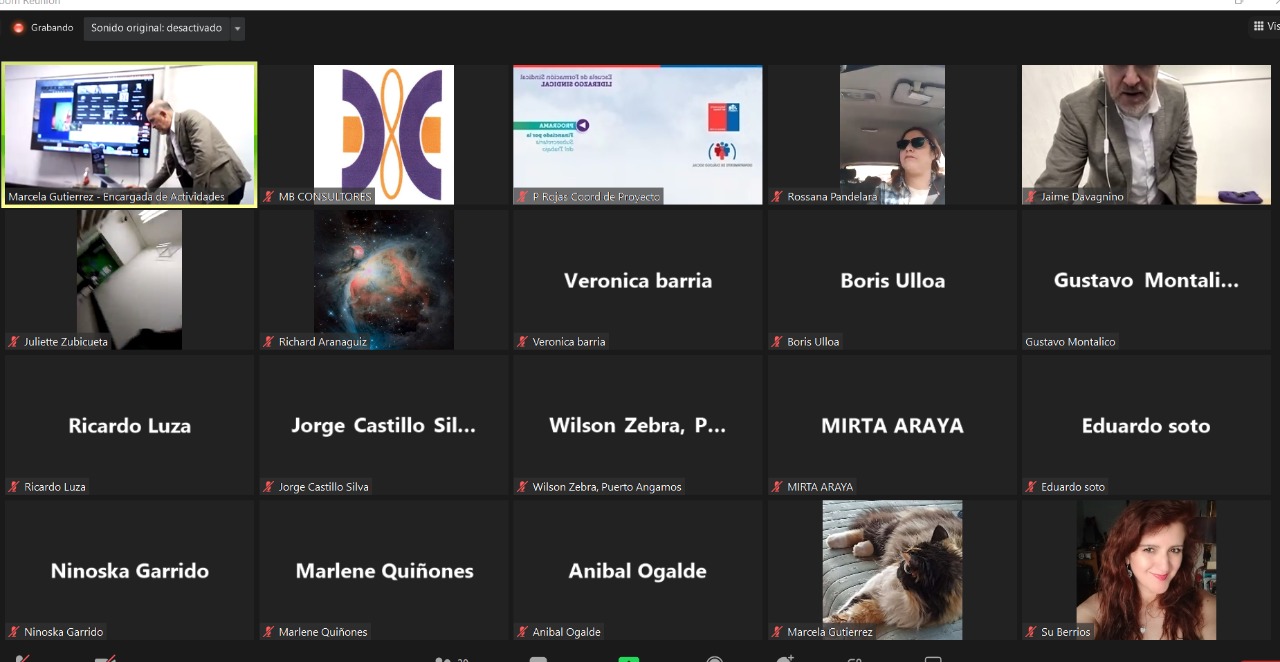This screenshot has width=1280, height=662.
Task: Click the muted mic icon for Jaime Davagnino
Action: pyautogui.click(x=1031, y=197)
